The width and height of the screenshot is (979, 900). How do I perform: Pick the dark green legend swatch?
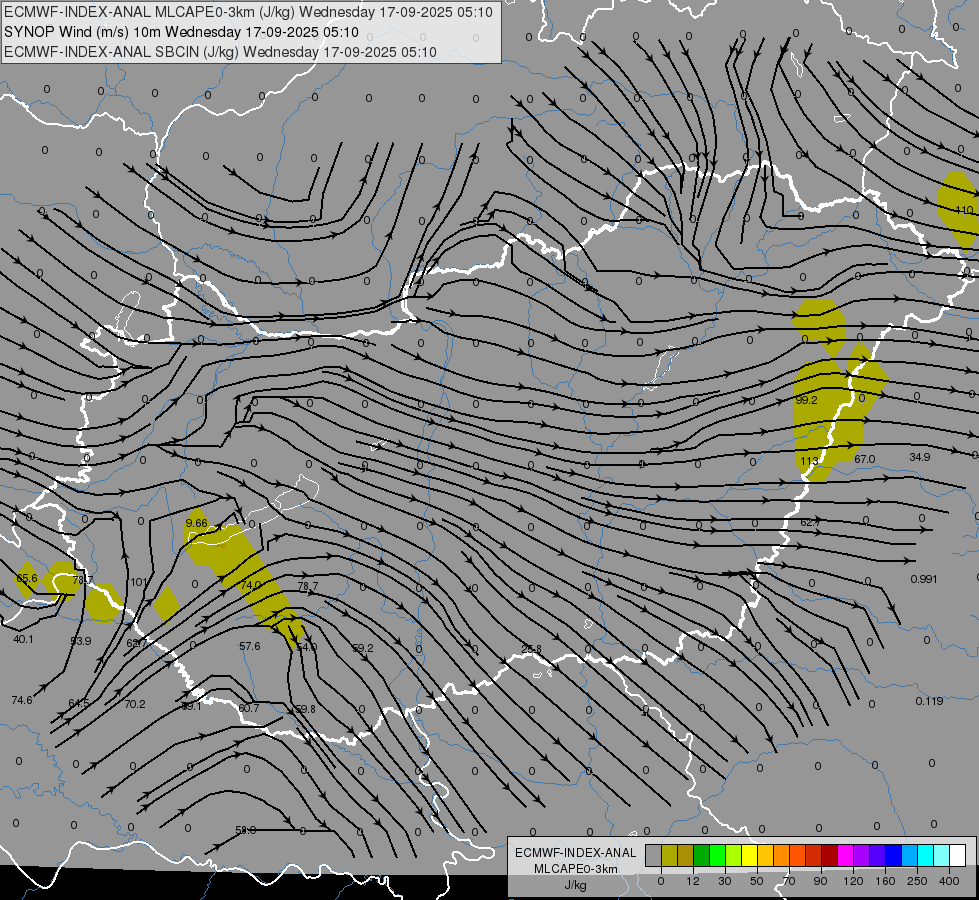point(702,855)
